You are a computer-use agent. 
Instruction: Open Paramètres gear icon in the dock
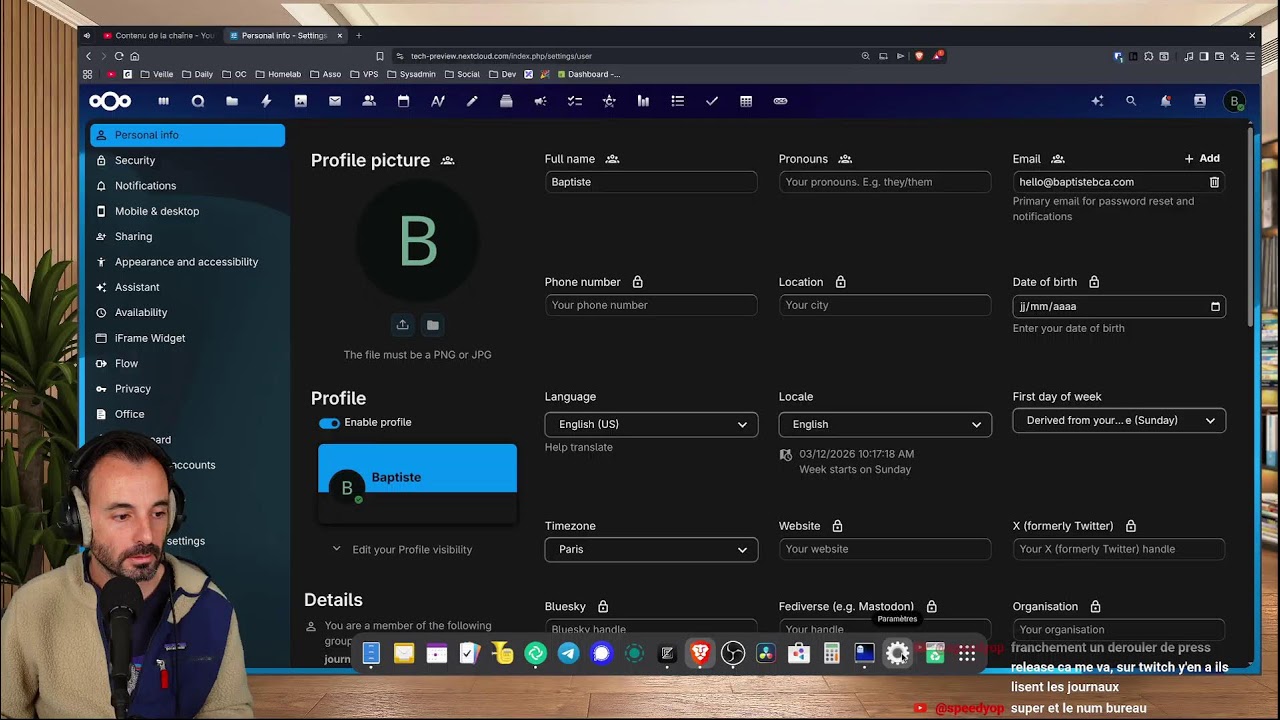tap(898, 654)
